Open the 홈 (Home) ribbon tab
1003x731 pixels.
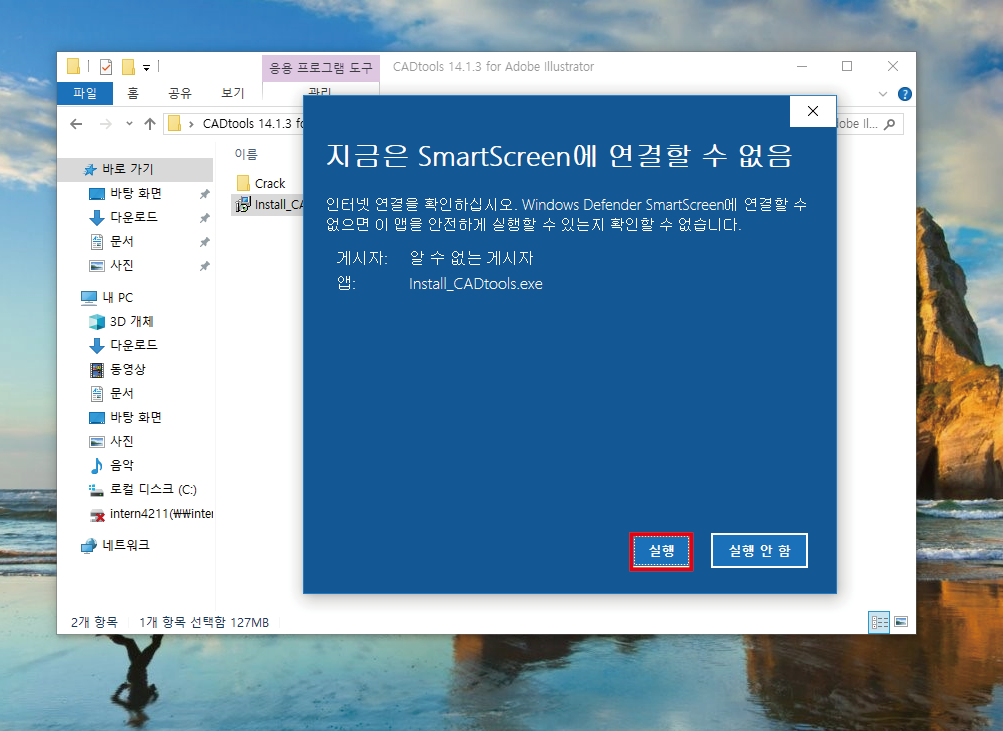pyautogui.click(x=133, y=93)
